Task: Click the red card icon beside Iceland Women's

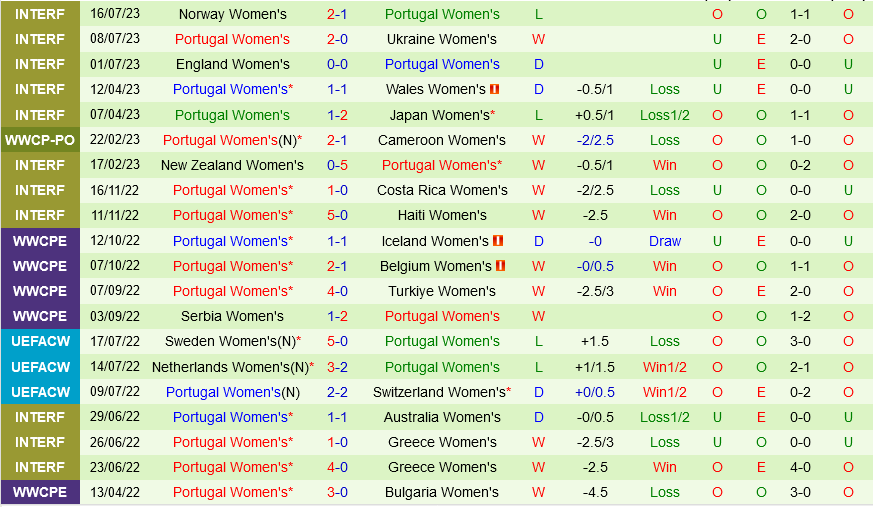Action: click(498, 241)
